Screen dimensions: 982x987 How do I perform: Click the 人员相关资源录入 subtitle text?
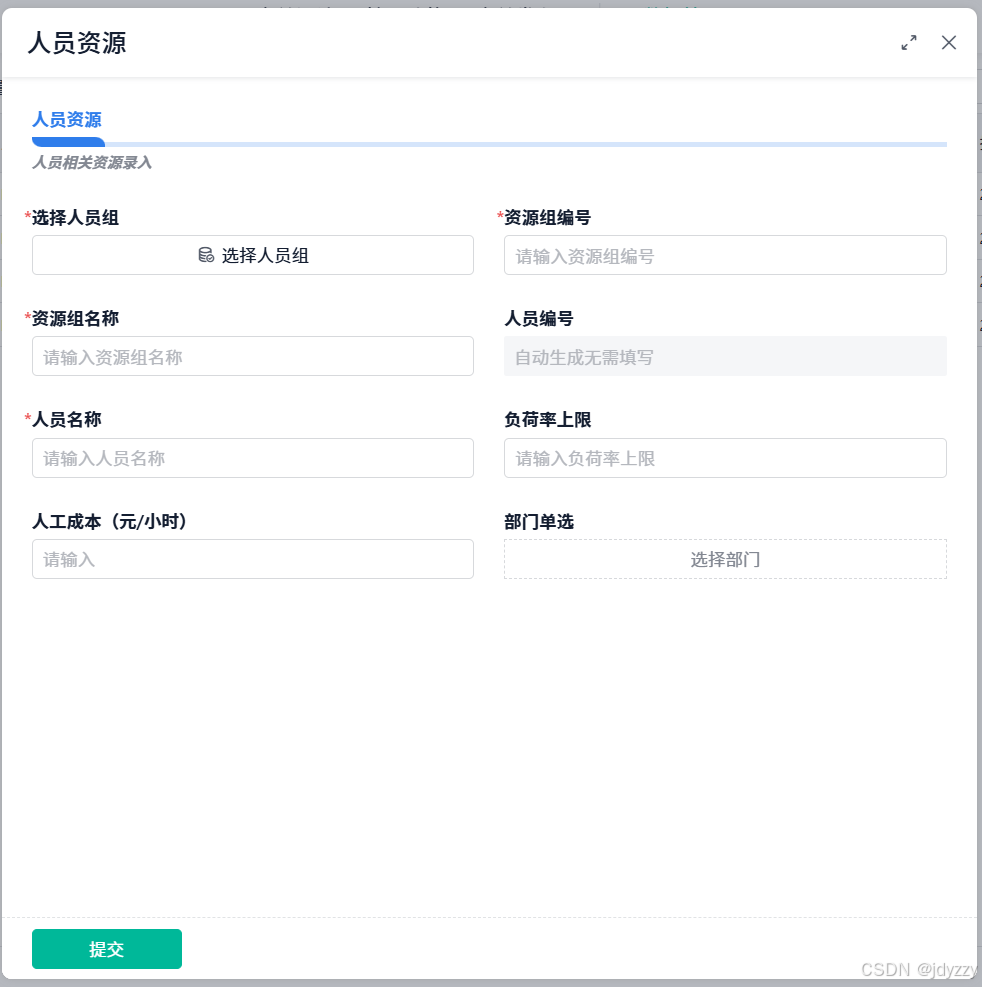pyautogui.click(x=90, y=163)
